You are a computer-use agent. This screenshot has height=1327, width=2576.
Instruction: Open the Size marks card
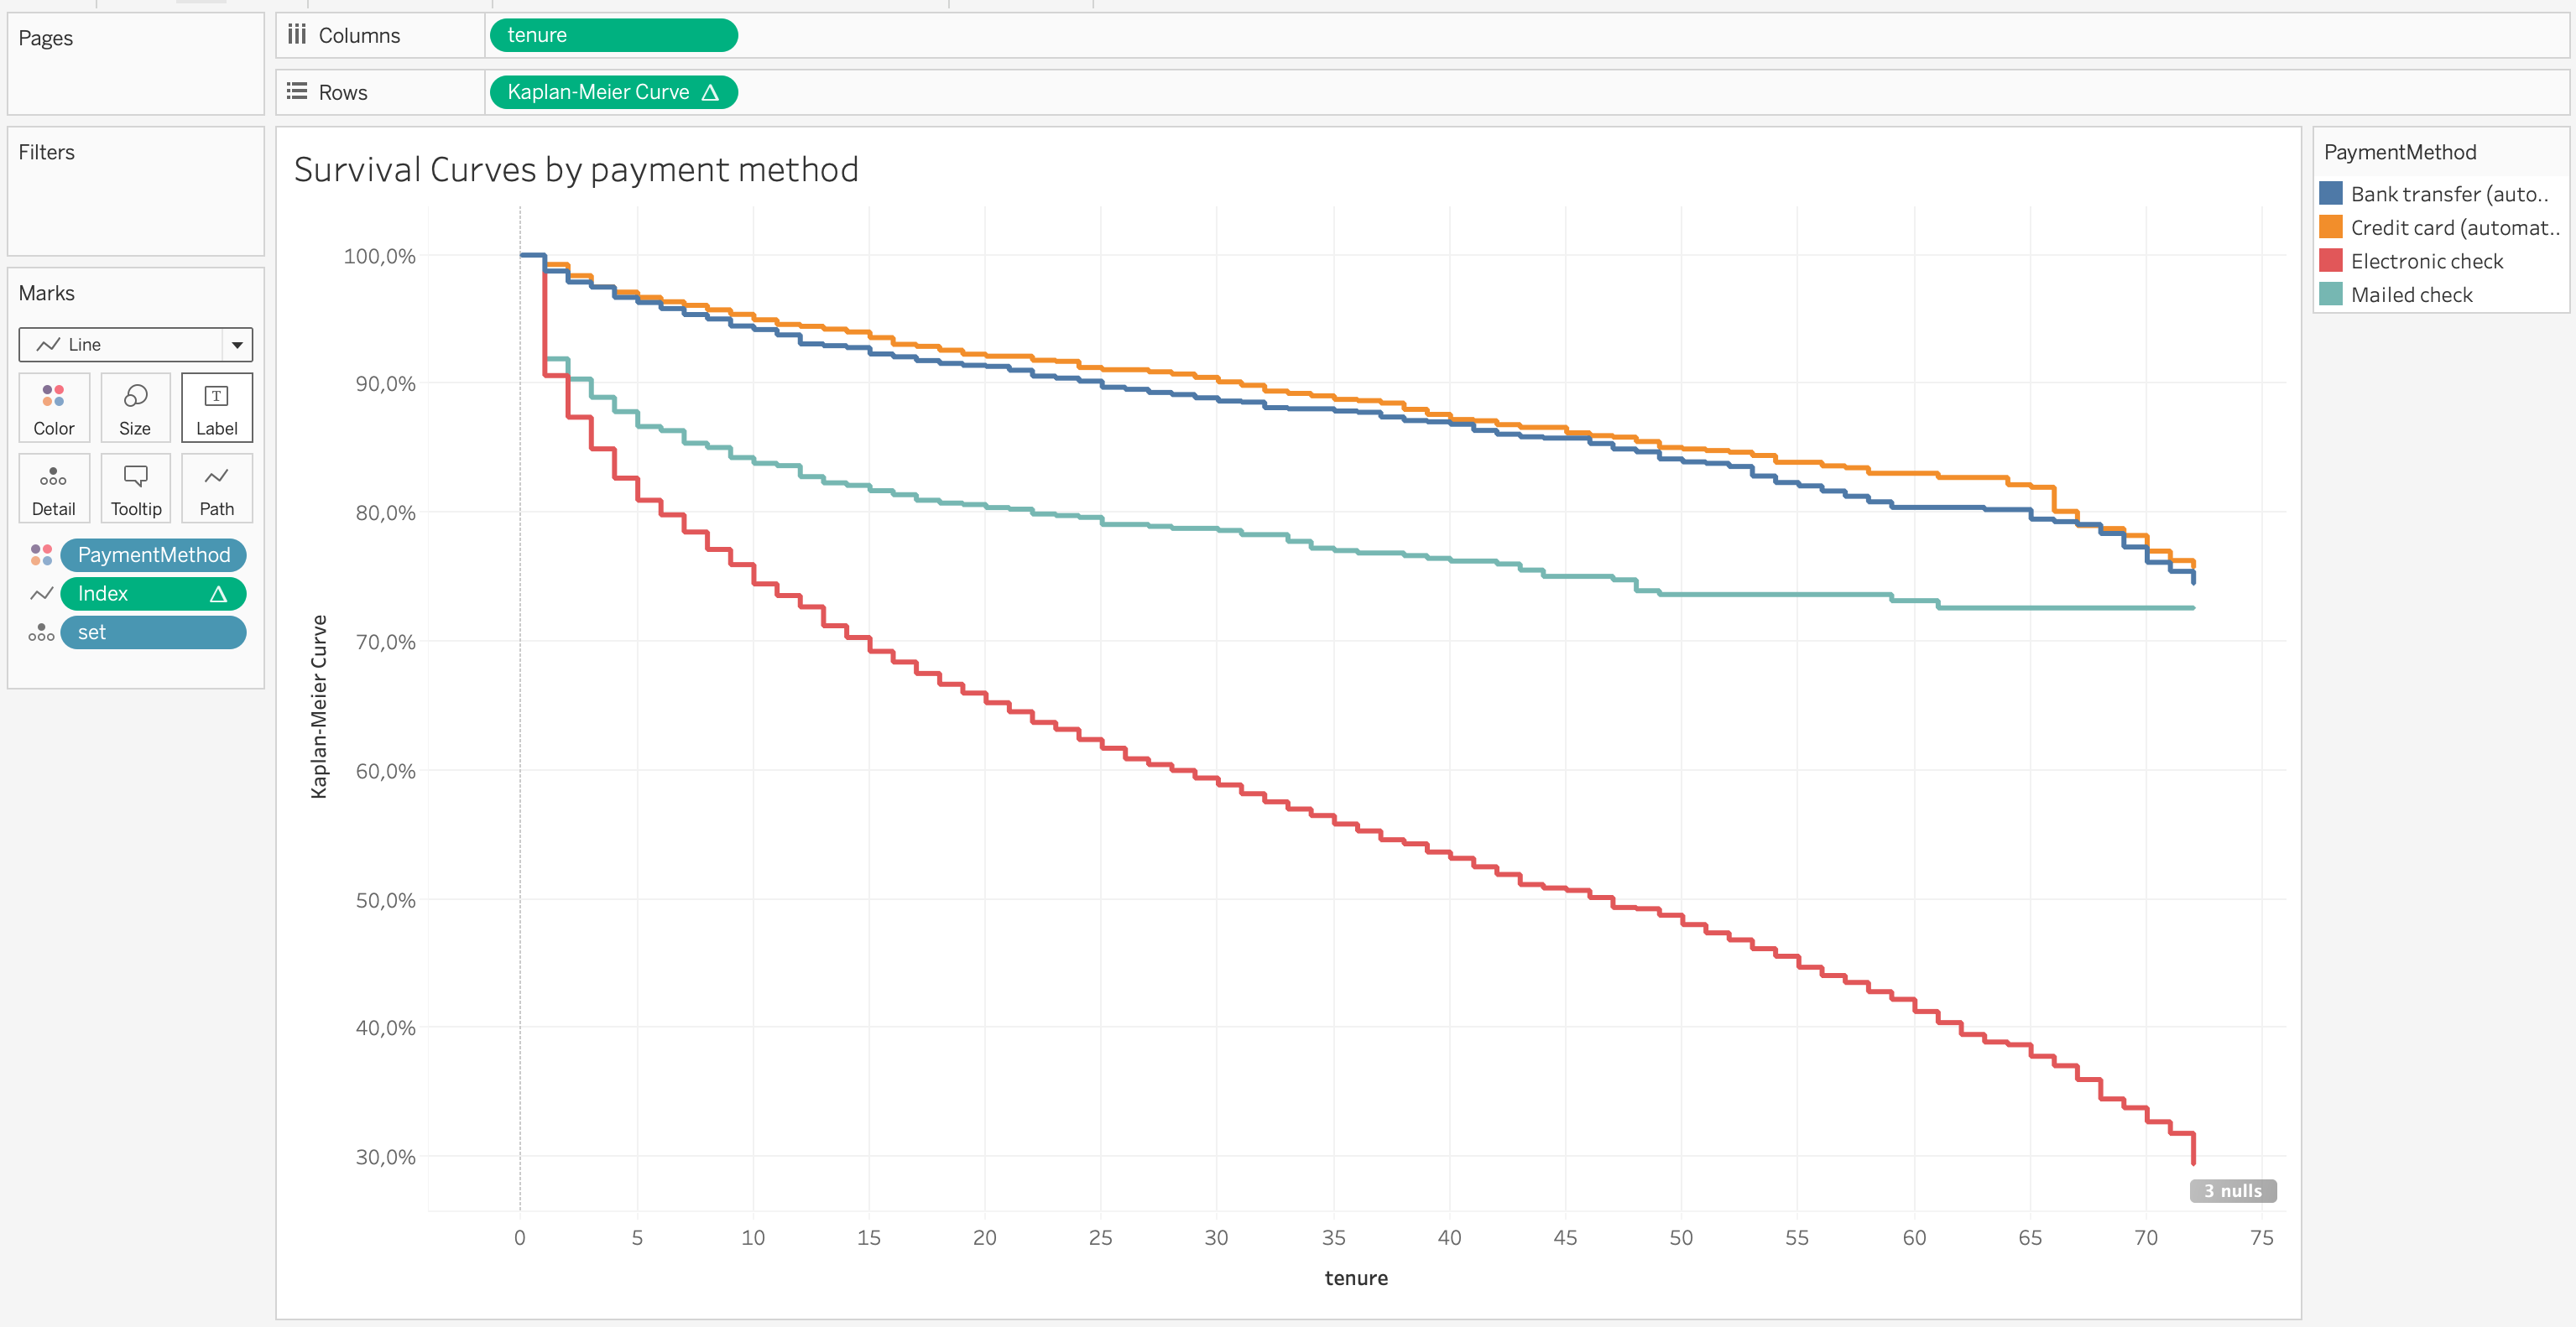(x=135, y=407)
